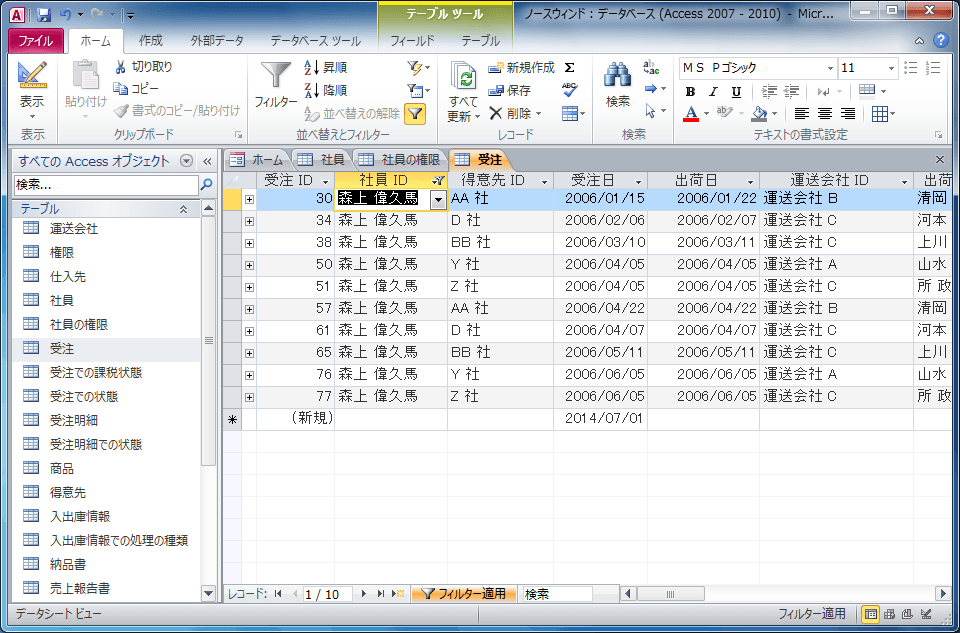Click the horizontal scrollbar thumb
Screen dimensions: 960x633
pos(670,594)
